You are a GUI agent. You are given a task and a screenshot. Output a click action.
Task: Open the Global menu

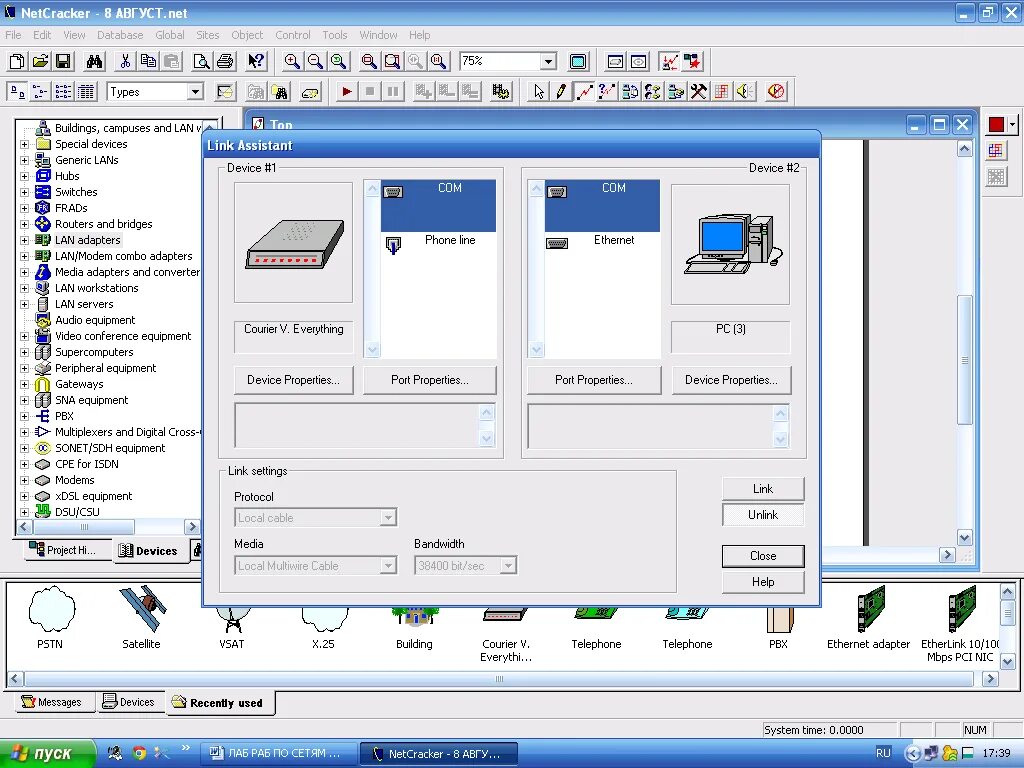pos(170,35)
